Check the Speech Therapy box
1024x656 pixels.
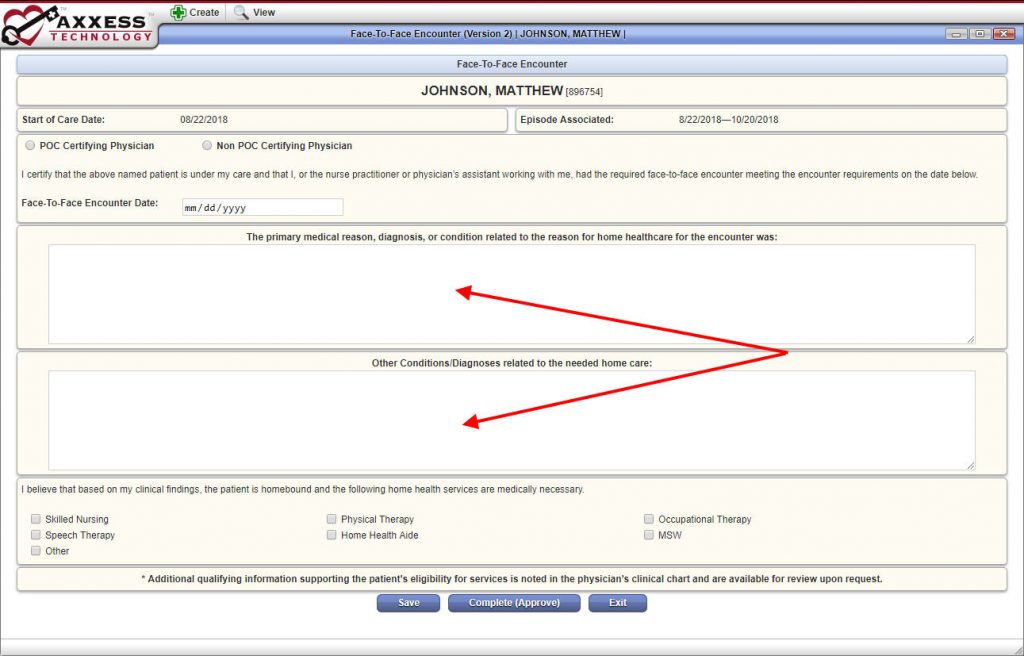click(x=36, y=534)
